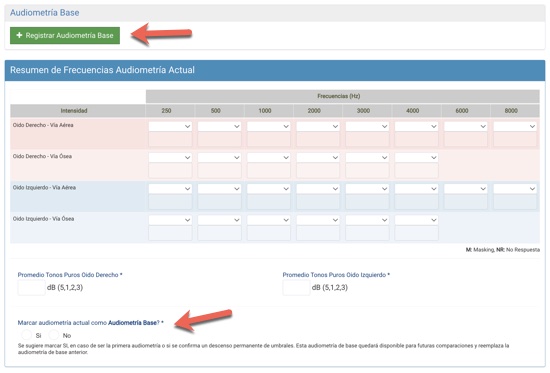The image size is (550, 373).
Task: Open Oído Izquierdo Vía Ósea 4000 Hz dropdown
Action: (416, 220)
